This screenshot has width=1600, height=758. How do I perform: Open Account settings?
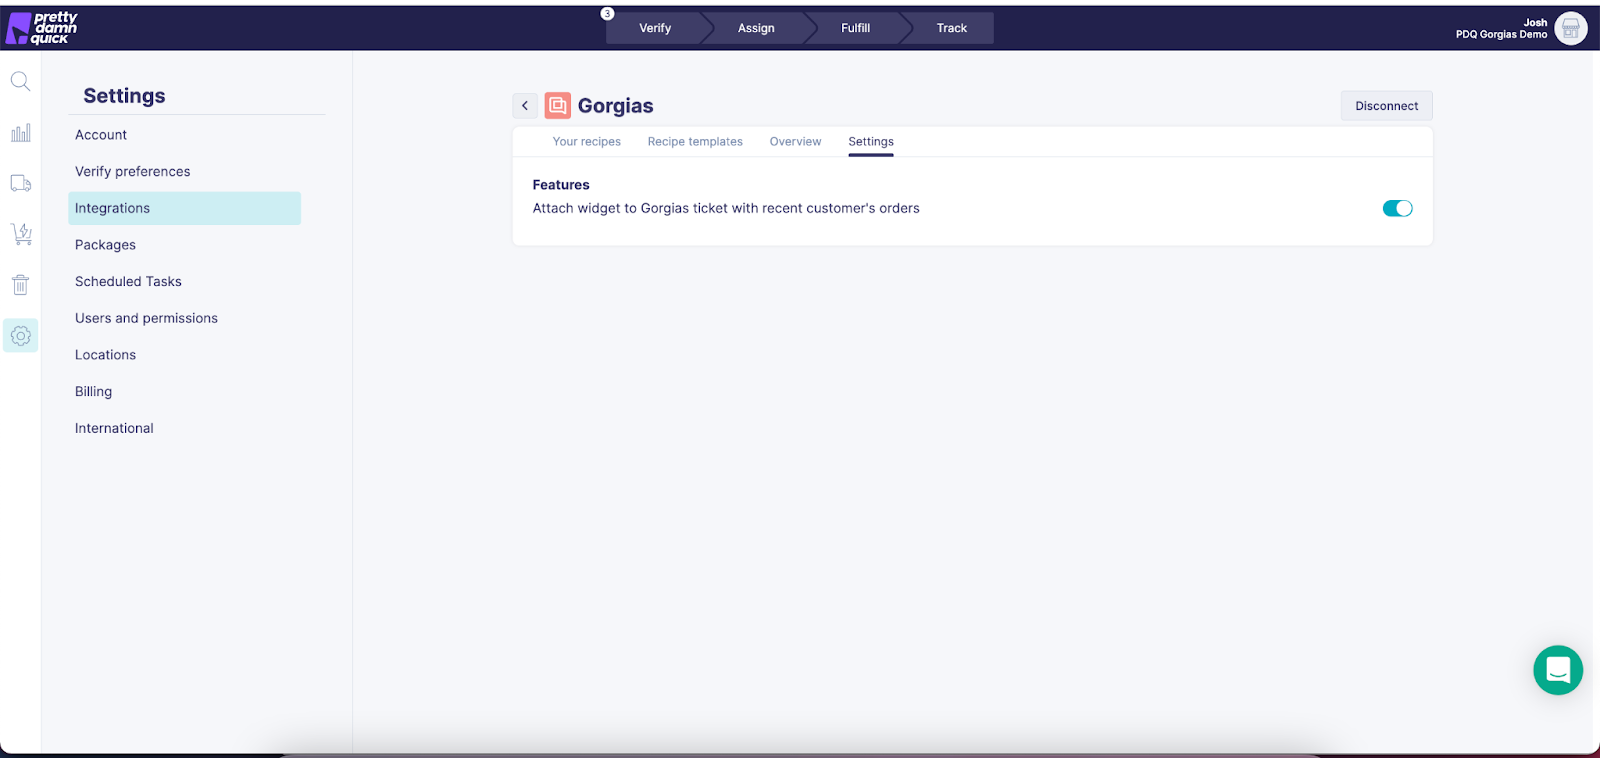point(101,135)
